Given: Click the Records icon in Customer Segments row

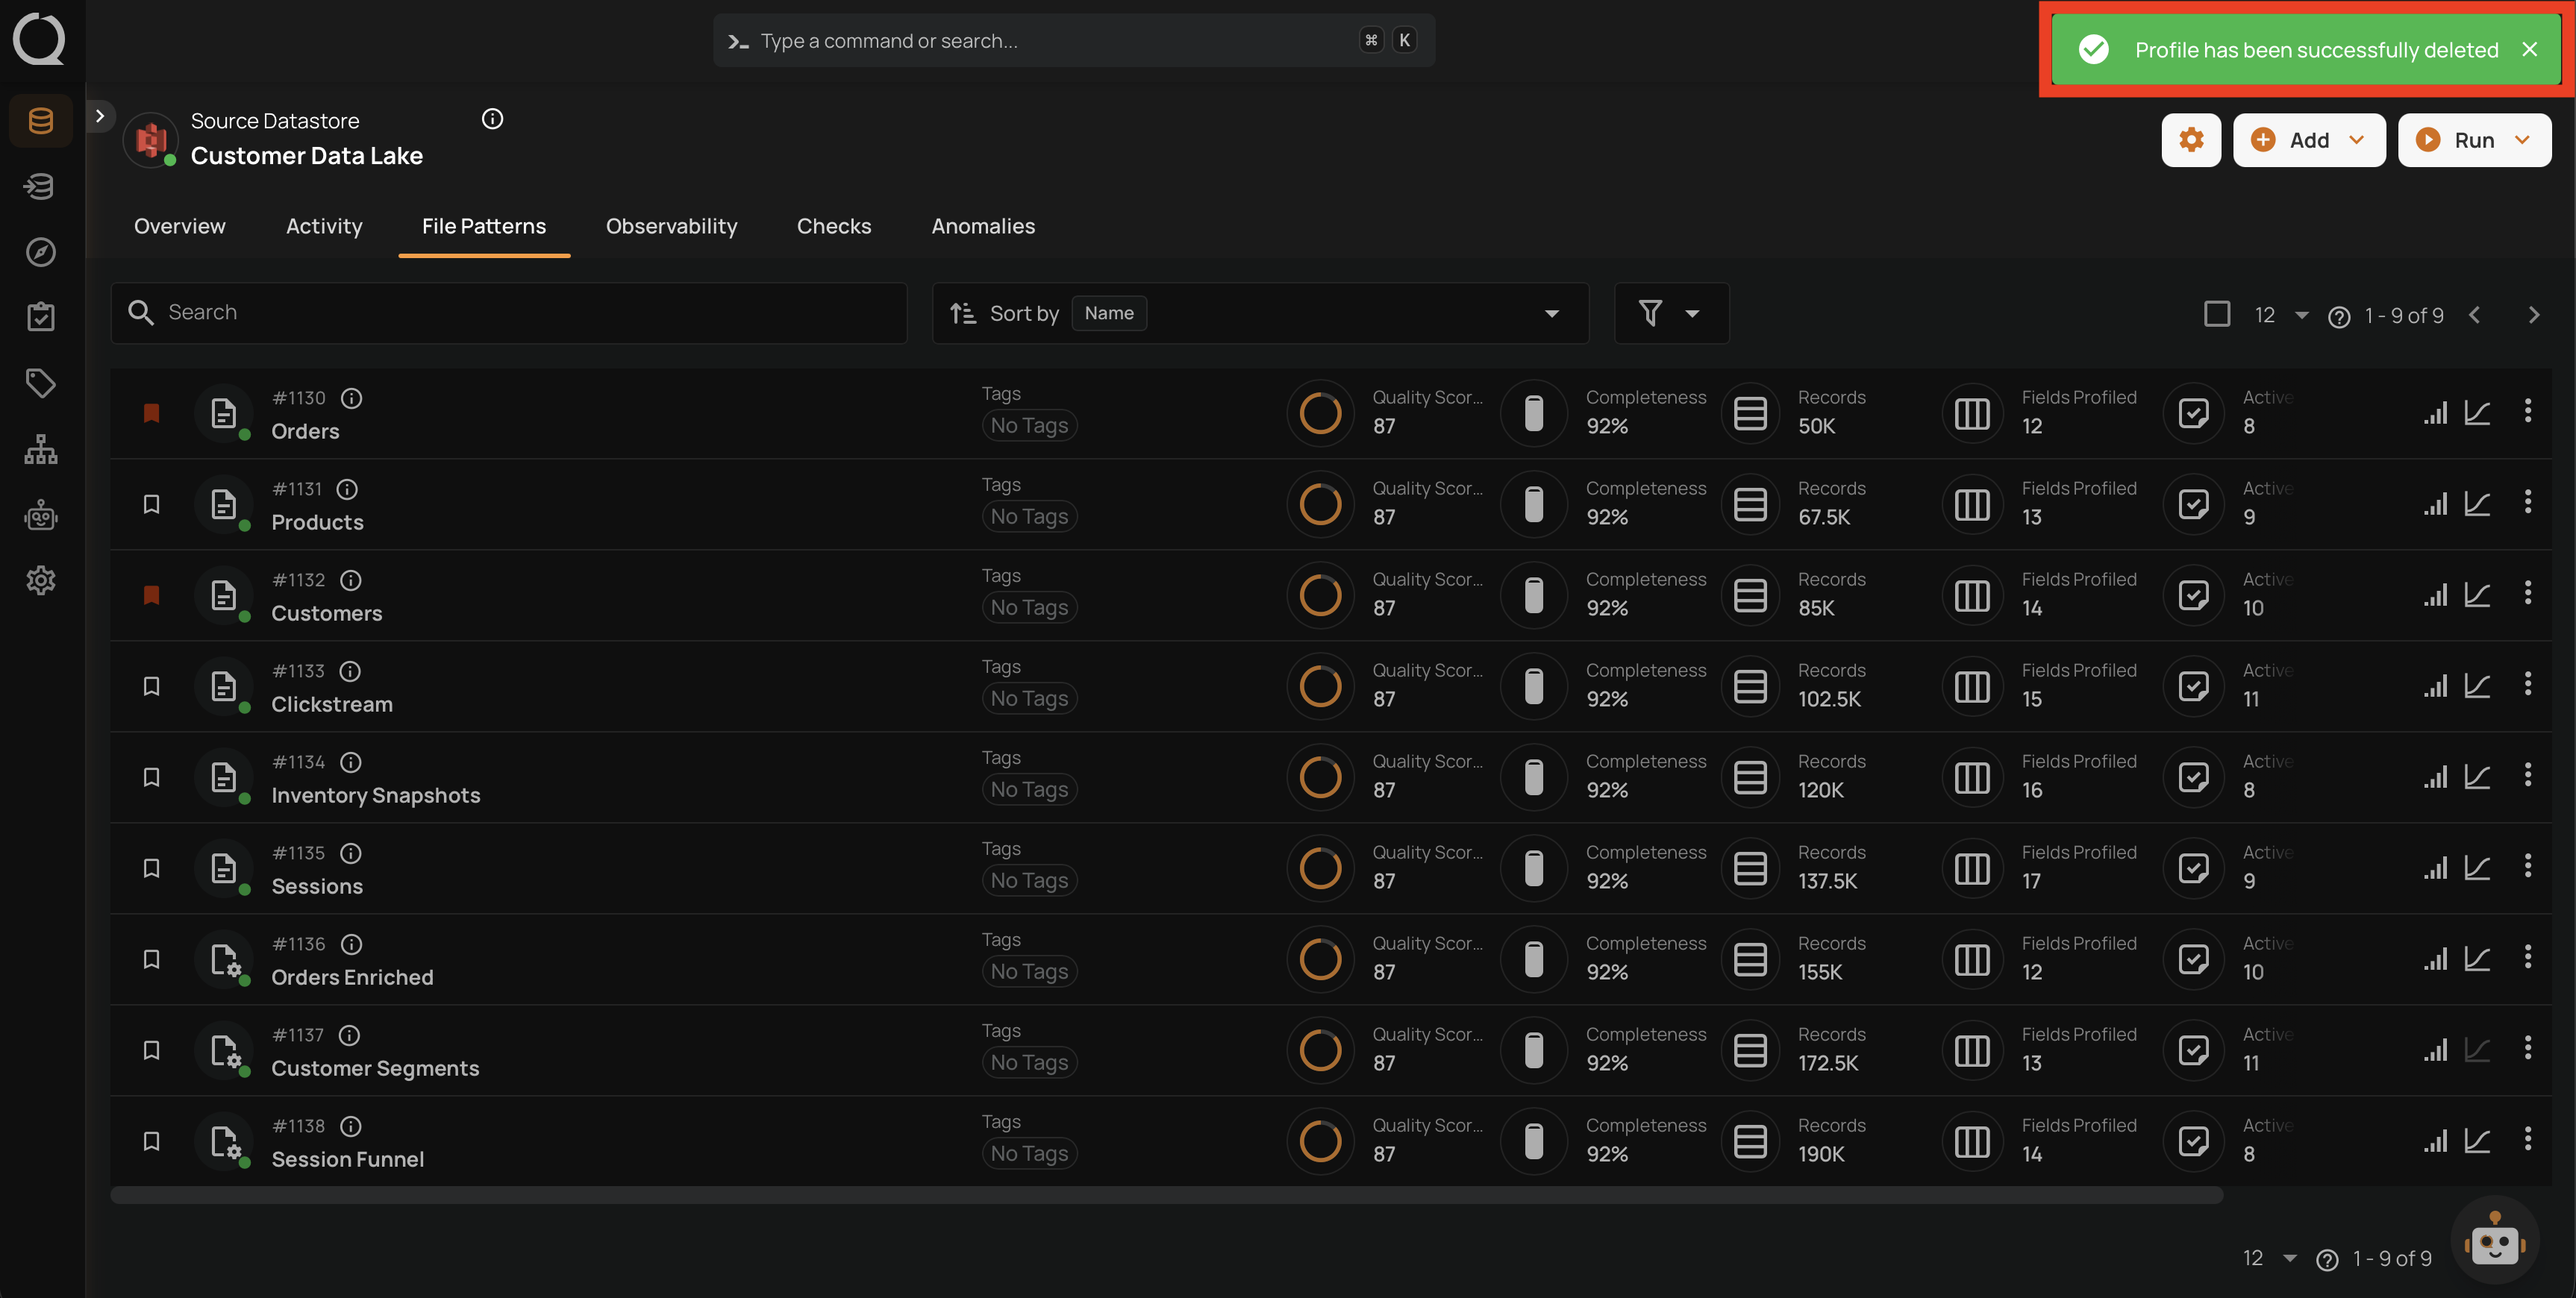Looking at the screenshot, I should tap(1750, 1050).
